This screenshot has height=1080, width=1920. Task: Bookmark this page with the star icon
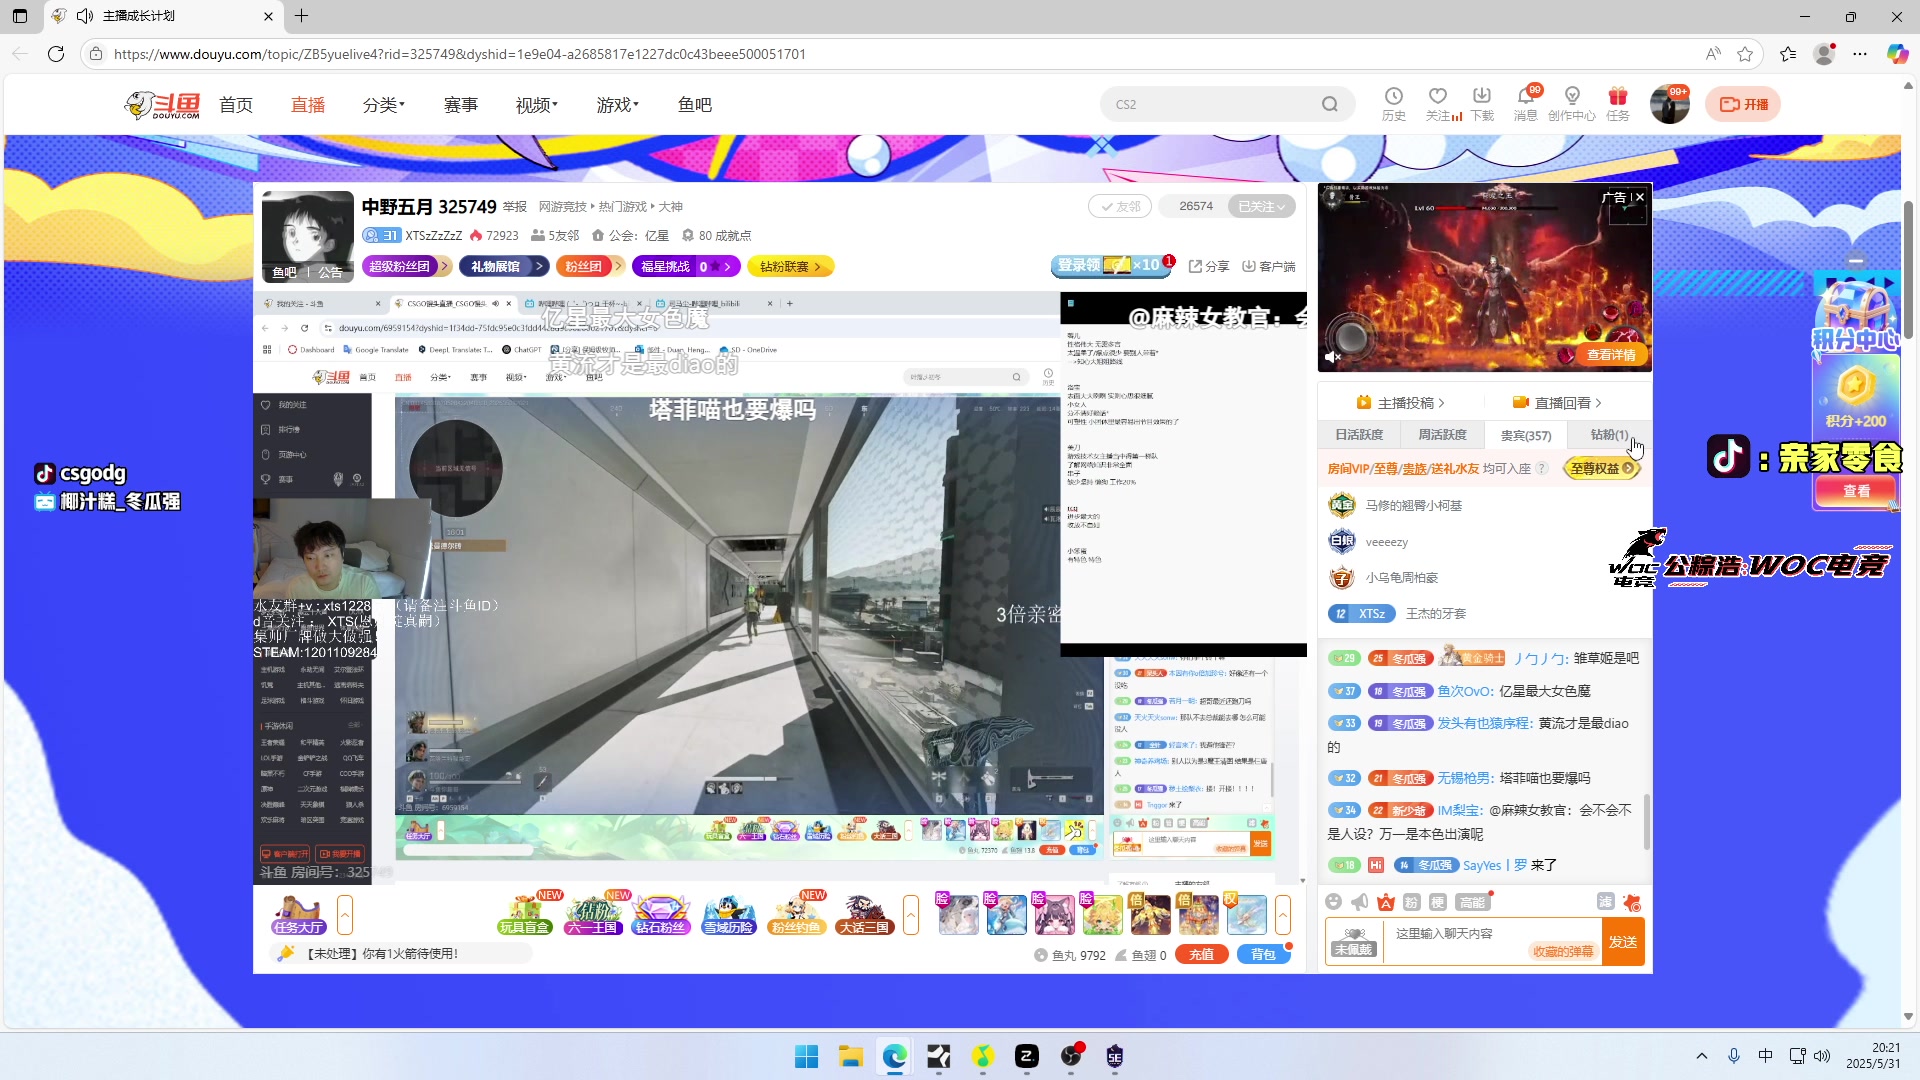1745,54
